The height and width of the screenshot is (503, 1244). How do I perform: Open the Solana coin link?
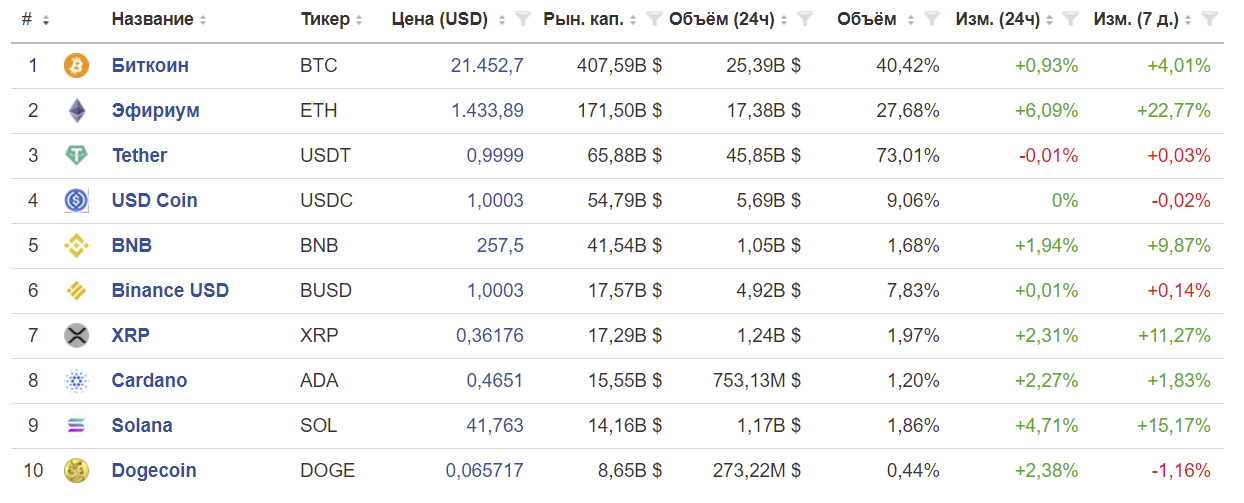click(142, 425)
